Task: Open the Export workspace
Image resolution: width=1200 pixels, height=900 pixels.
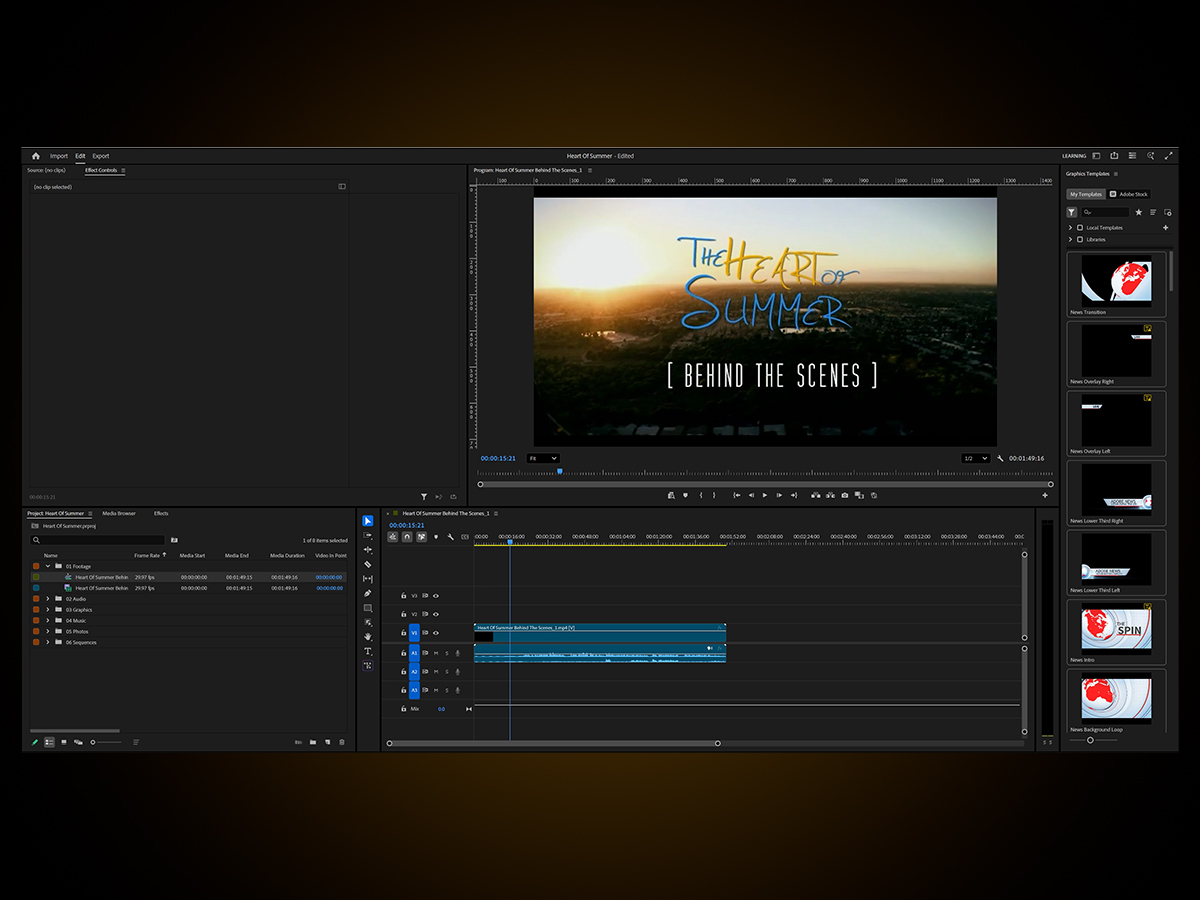Action: tap(101, 156)
